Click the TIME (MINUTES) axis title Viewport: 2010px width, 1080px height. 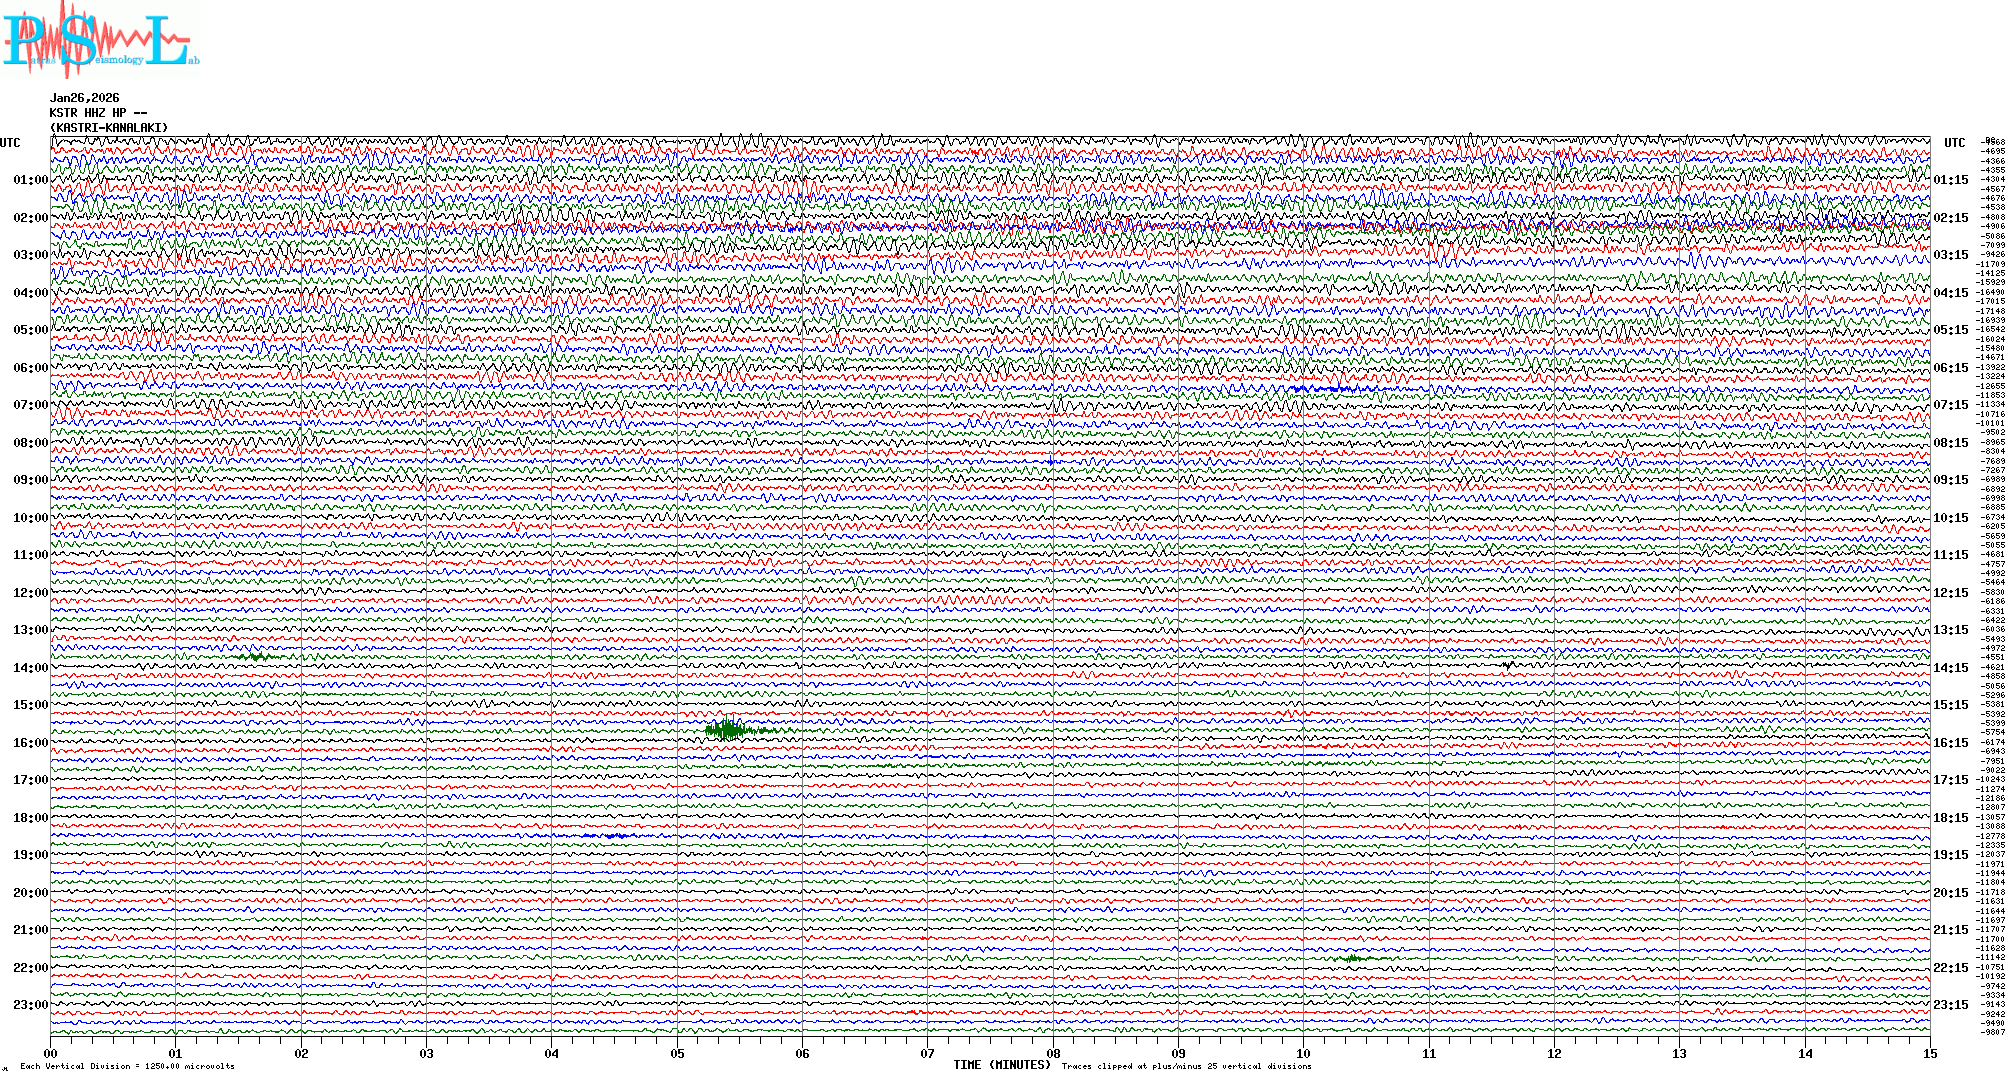coord(1001,1065)
